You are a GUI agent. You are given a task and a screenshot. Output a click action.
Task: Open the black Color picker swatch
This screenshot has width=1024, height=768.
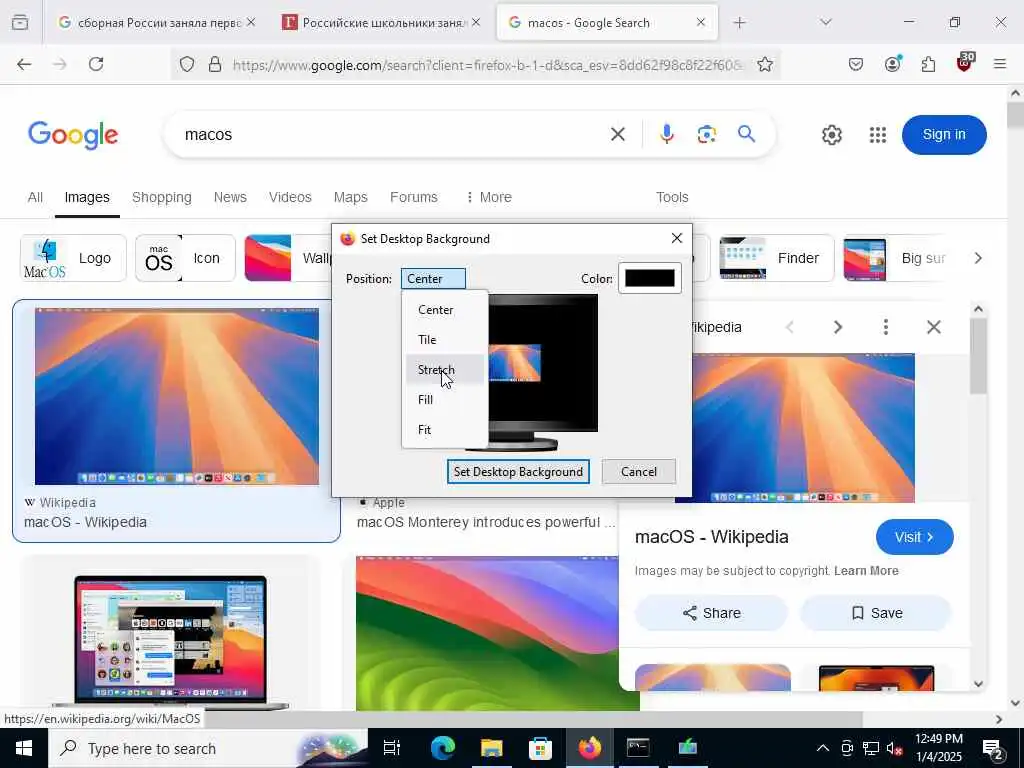[650, 278]
